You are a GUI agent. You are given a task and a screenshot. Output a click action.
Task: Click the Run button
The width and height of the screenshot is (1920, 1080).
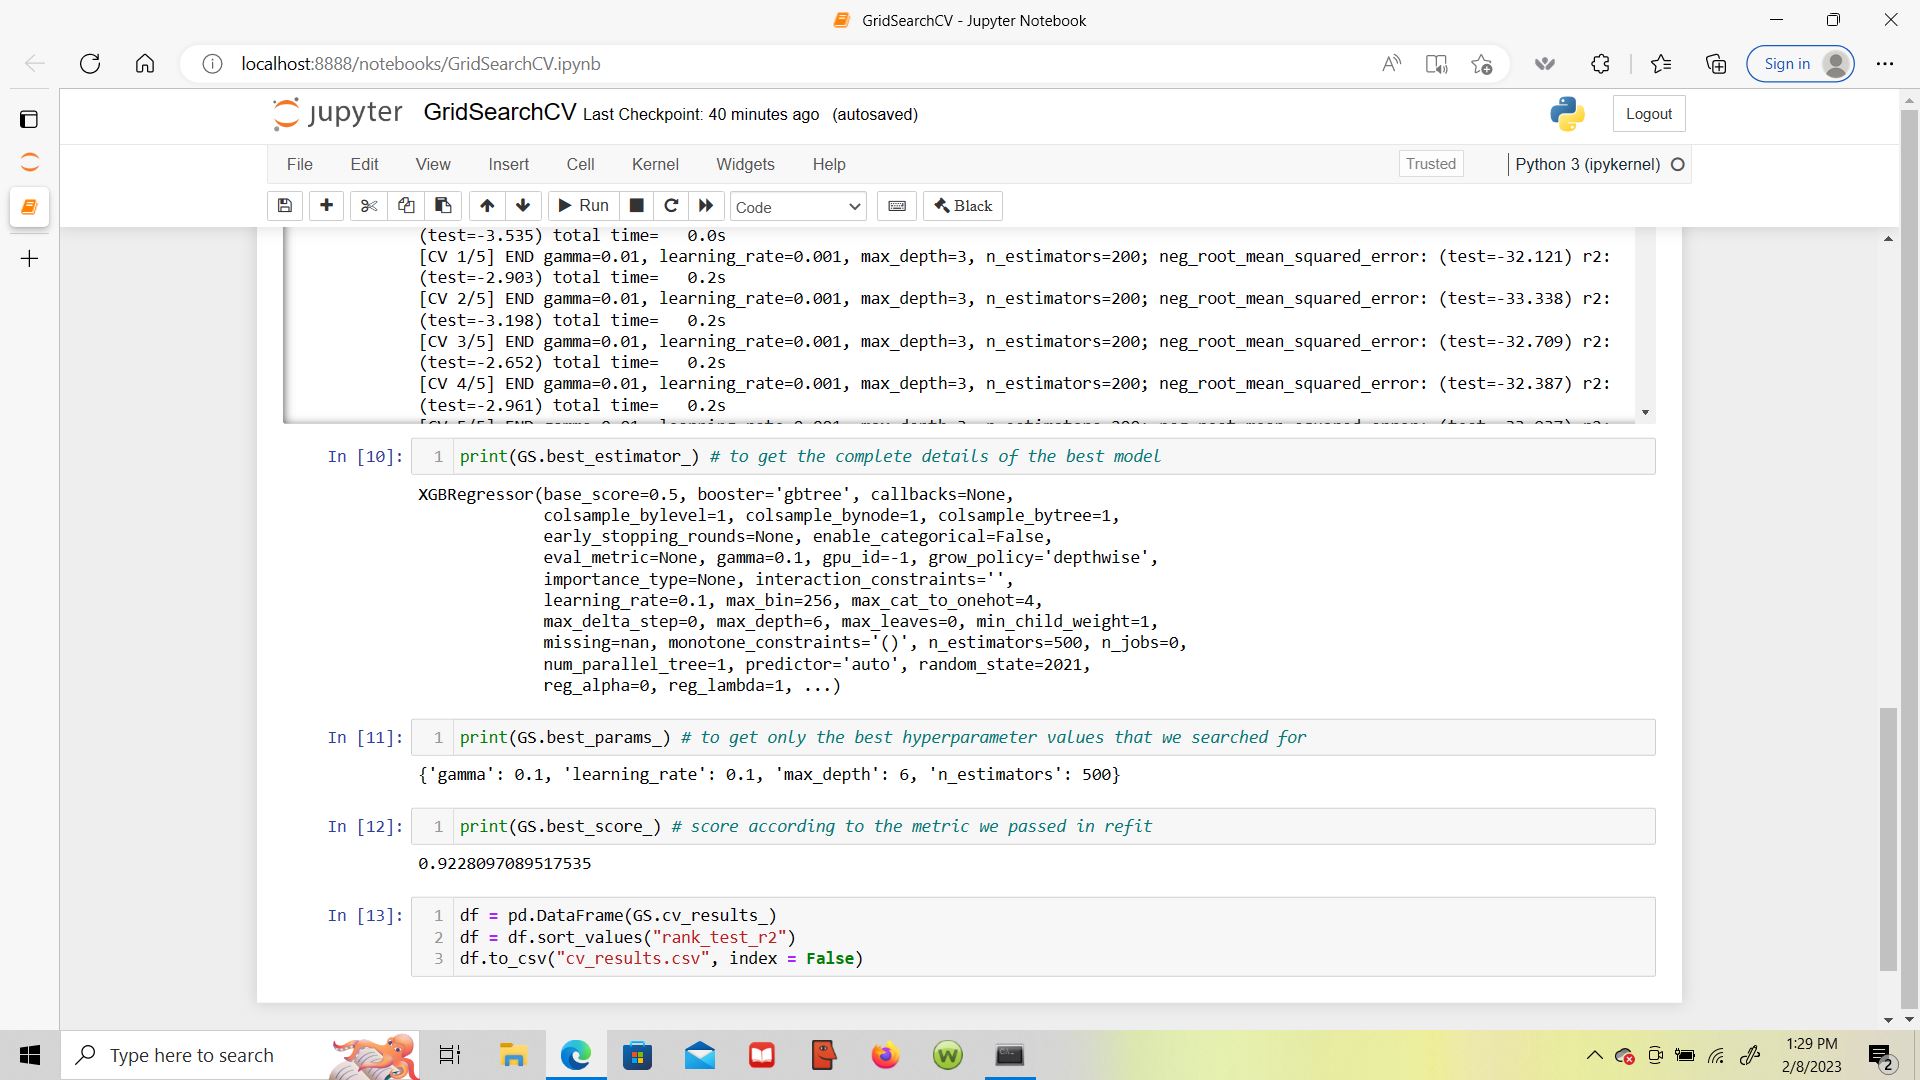click(583, 206)
